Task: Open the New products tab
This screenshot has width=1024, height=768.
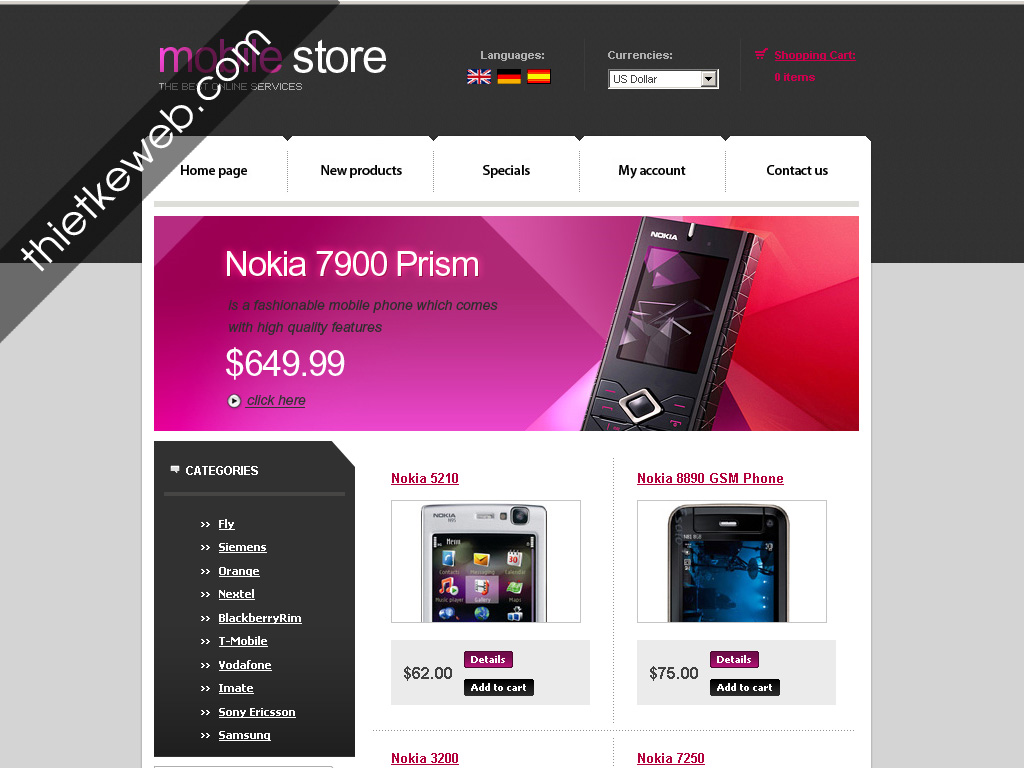Action: coord(360,170)
